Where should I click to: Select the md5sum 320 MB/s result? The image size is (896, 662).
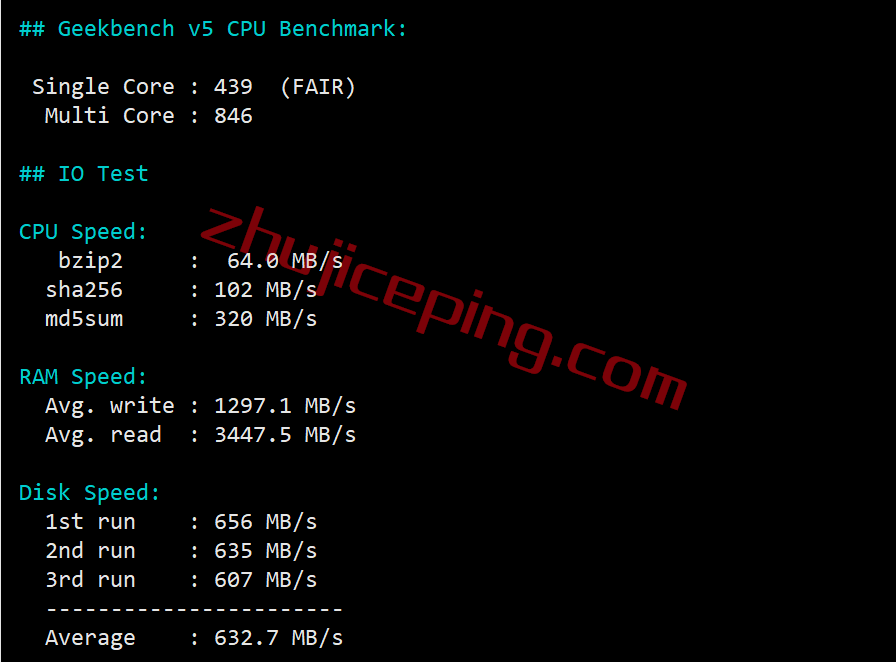click(x=265, y=319)
